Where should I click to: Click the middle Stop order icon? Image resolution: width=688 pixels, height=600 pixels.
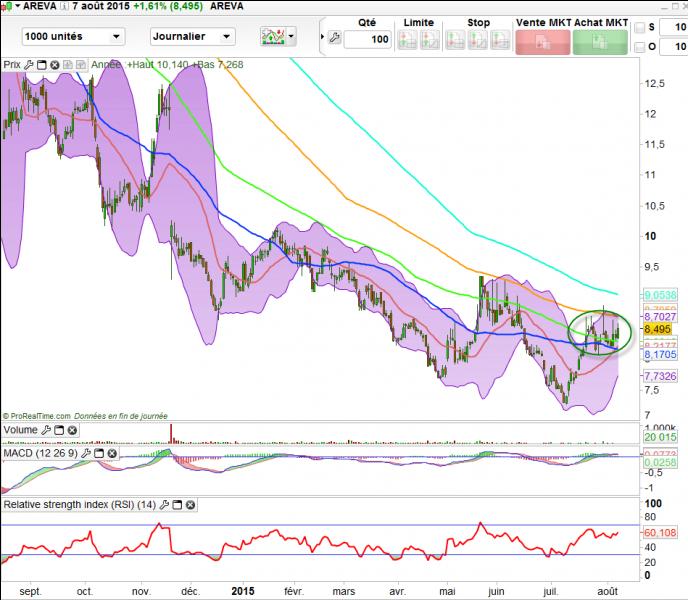tap(477, 40)
